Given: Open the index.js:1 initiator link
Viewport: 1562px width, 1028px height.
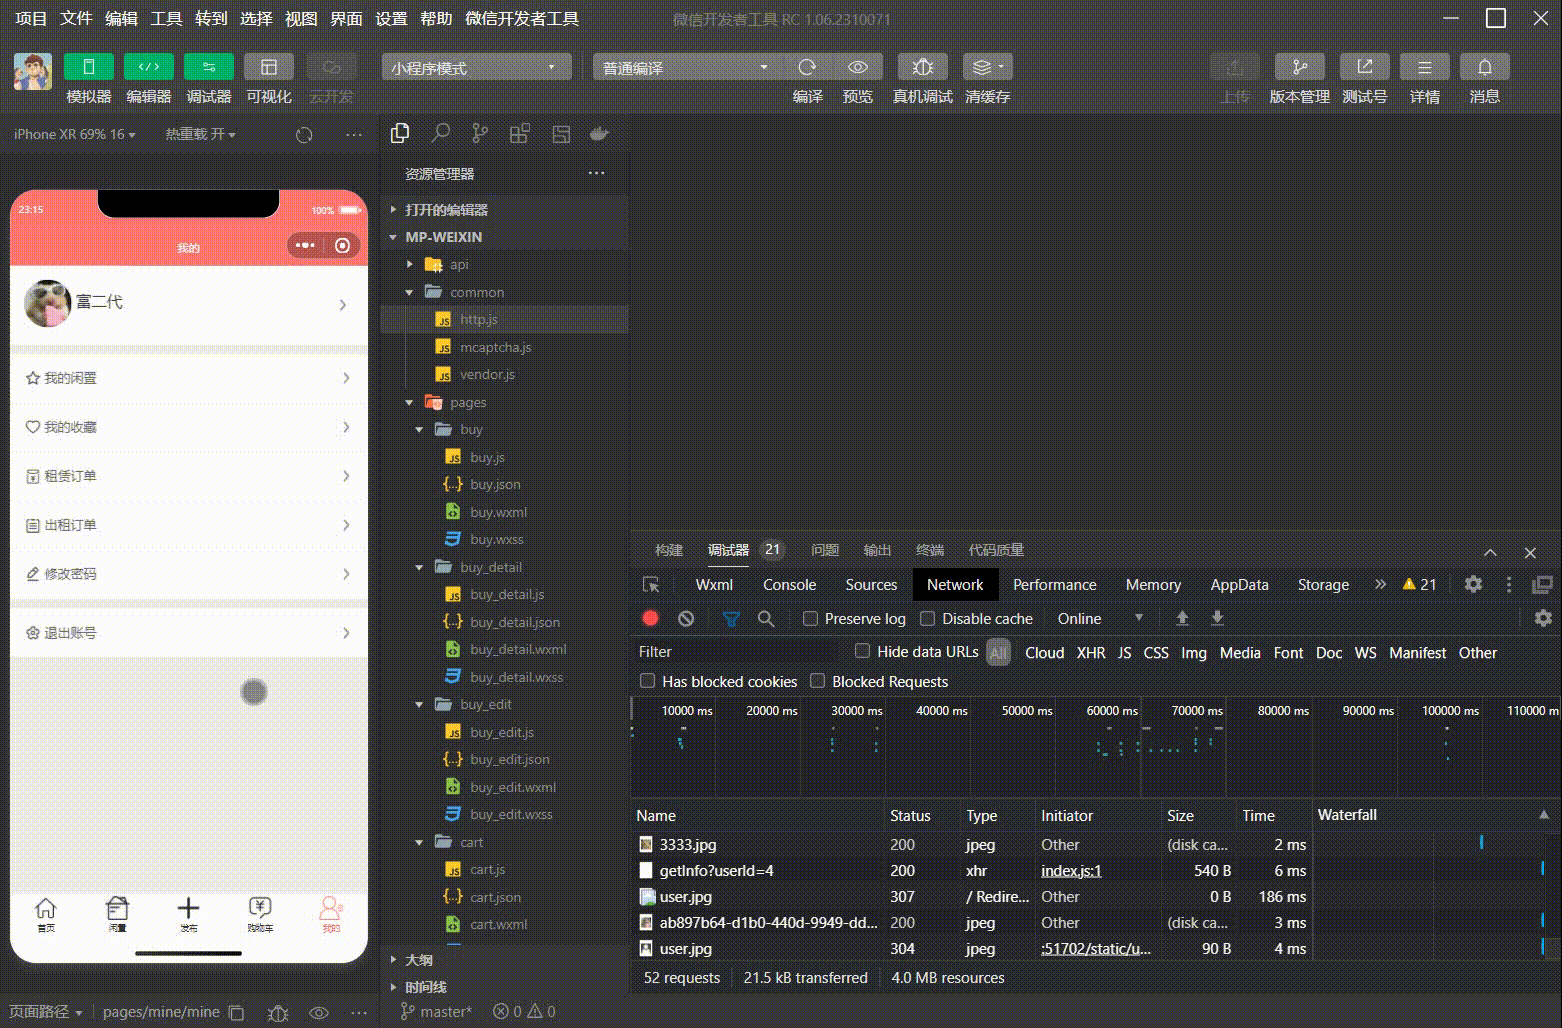Looking at the screenshot, I should (x=1071, y=871).
